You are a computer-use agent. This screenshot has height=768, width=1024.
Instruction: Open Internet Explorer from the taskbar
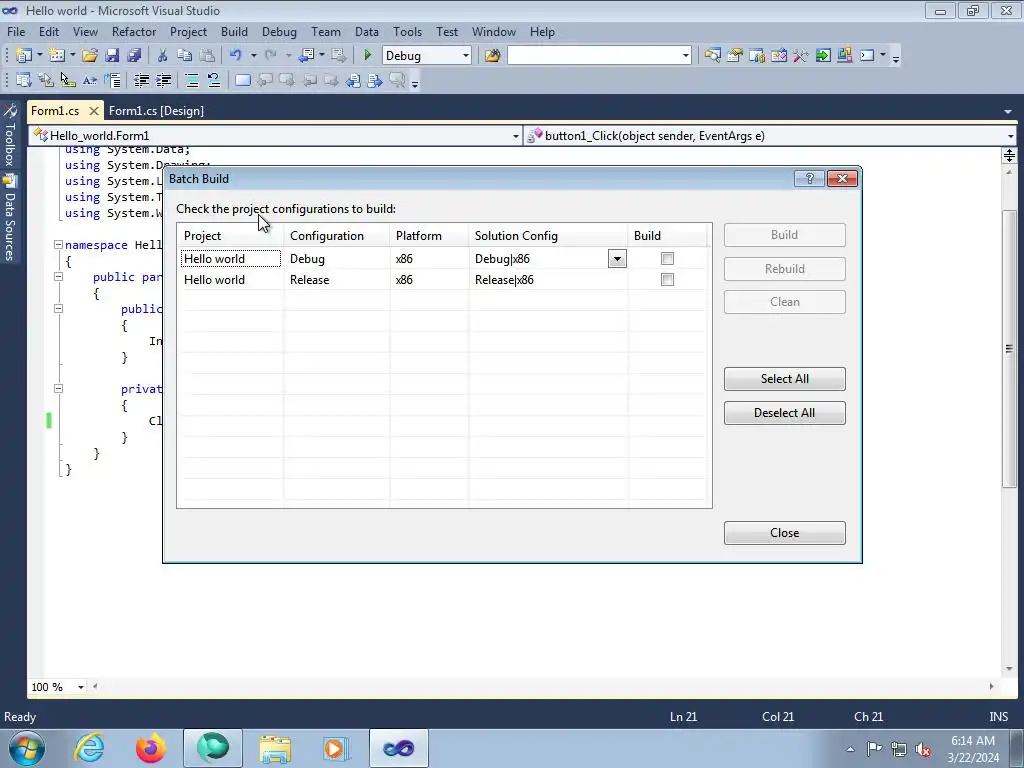(89, 748)
